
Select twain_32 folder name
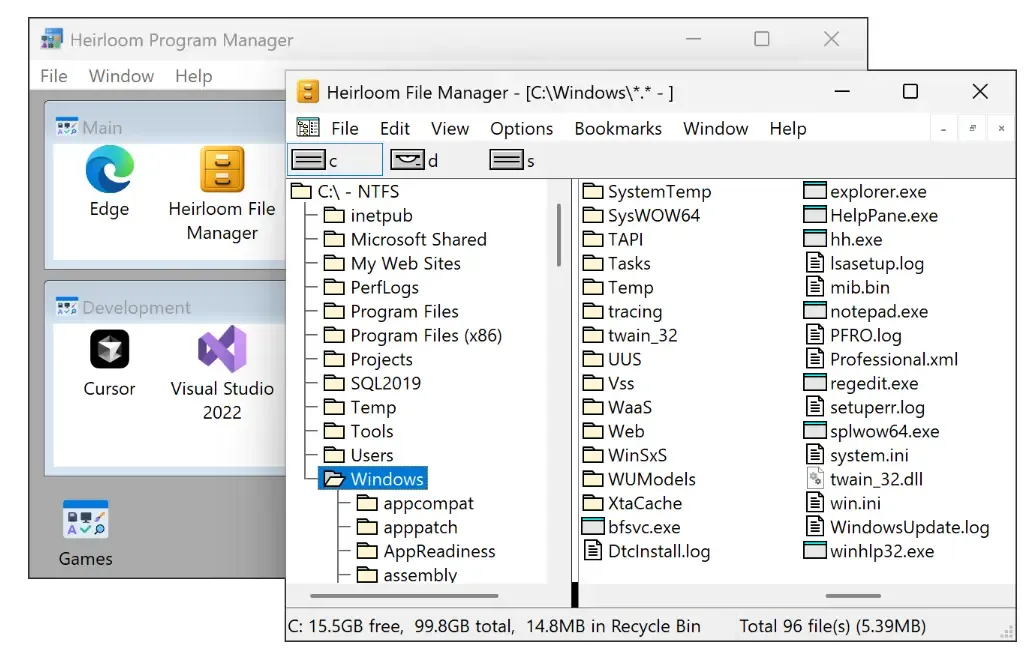point(642,335)
